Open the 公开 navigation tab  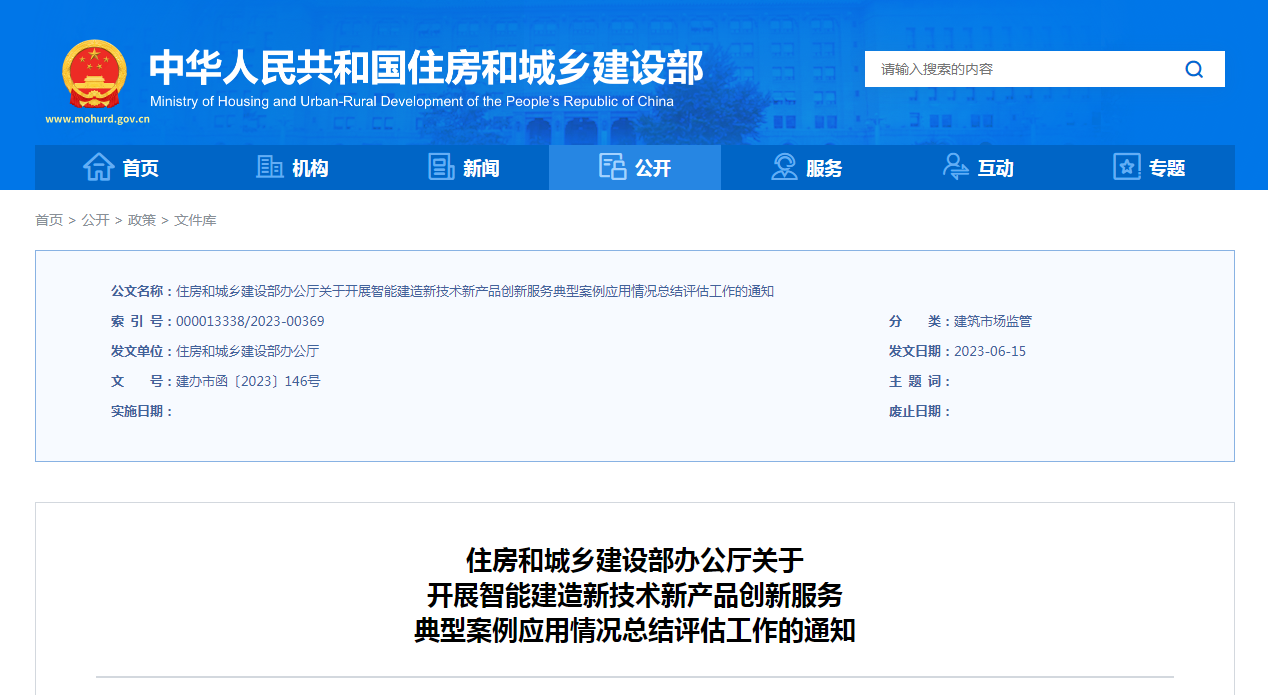[635, 168]
